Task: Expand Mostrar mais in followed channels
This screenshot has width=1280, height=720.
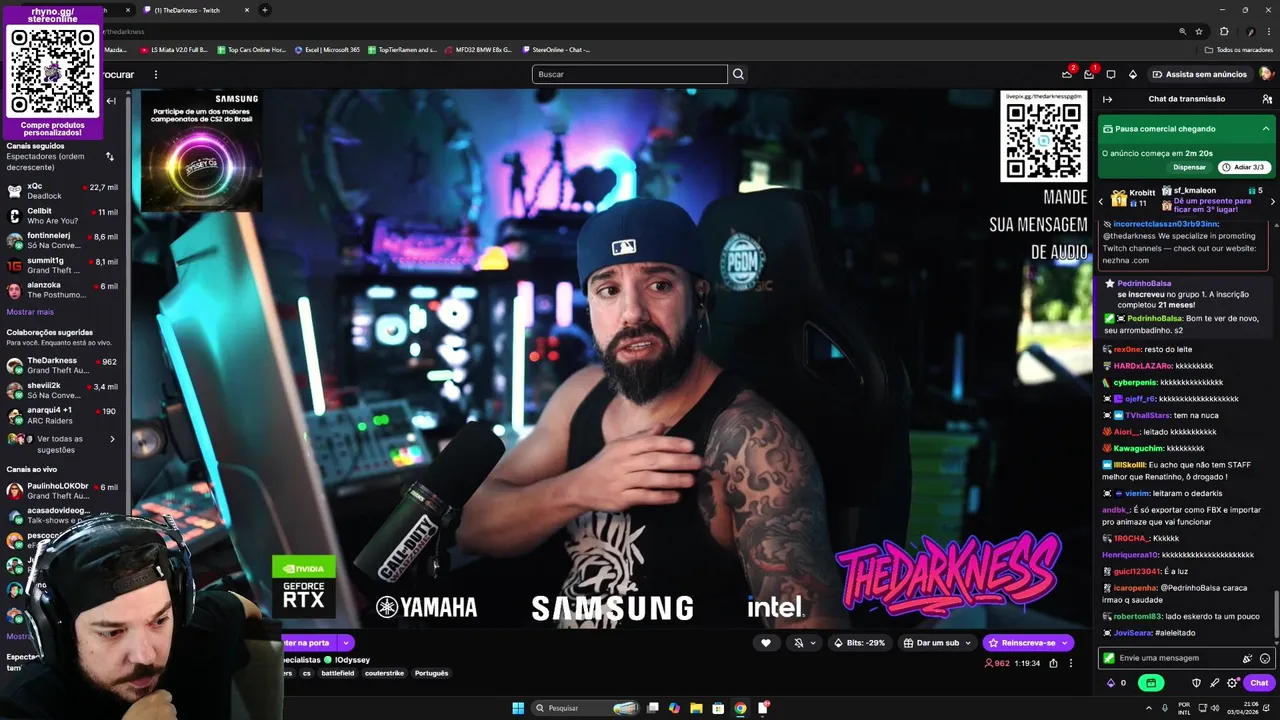Action: coord(30,312)
